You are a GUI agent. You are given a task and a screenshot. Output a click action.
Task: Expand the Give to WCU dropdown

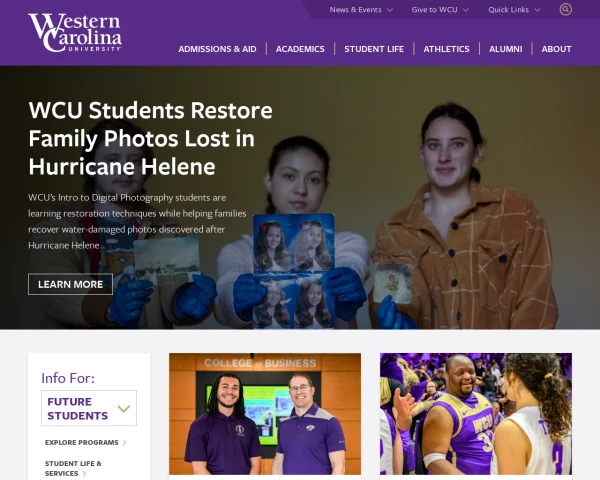point(440,10)
